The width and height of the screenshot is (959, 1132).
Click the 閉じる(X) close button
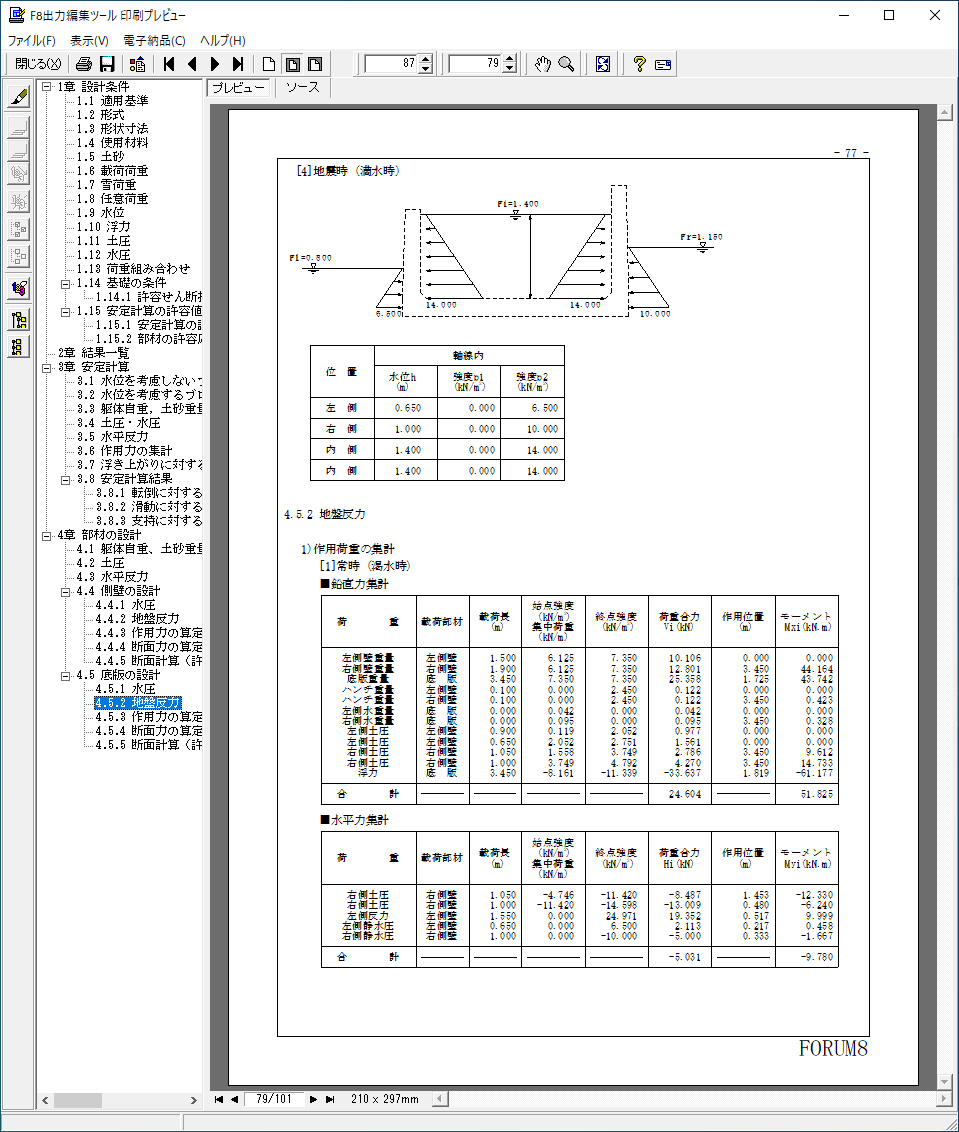click(x=38, y=64)
